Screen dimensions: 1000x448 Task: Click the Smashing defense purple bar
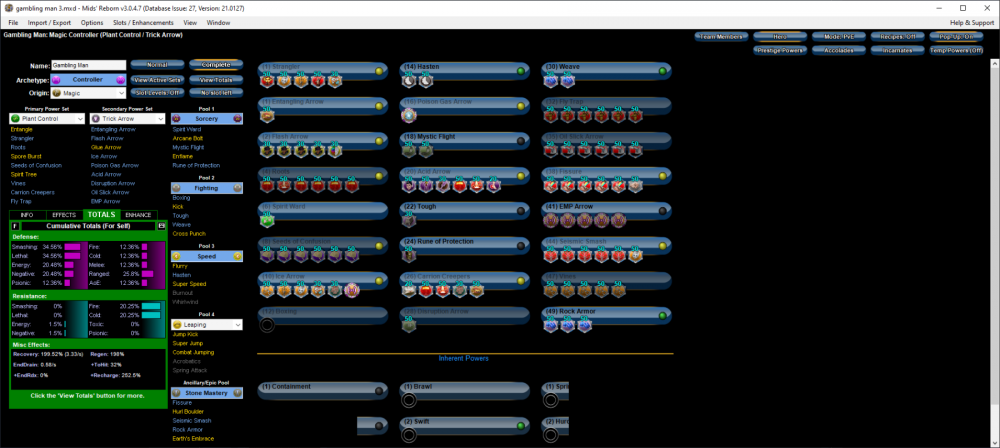72,245
